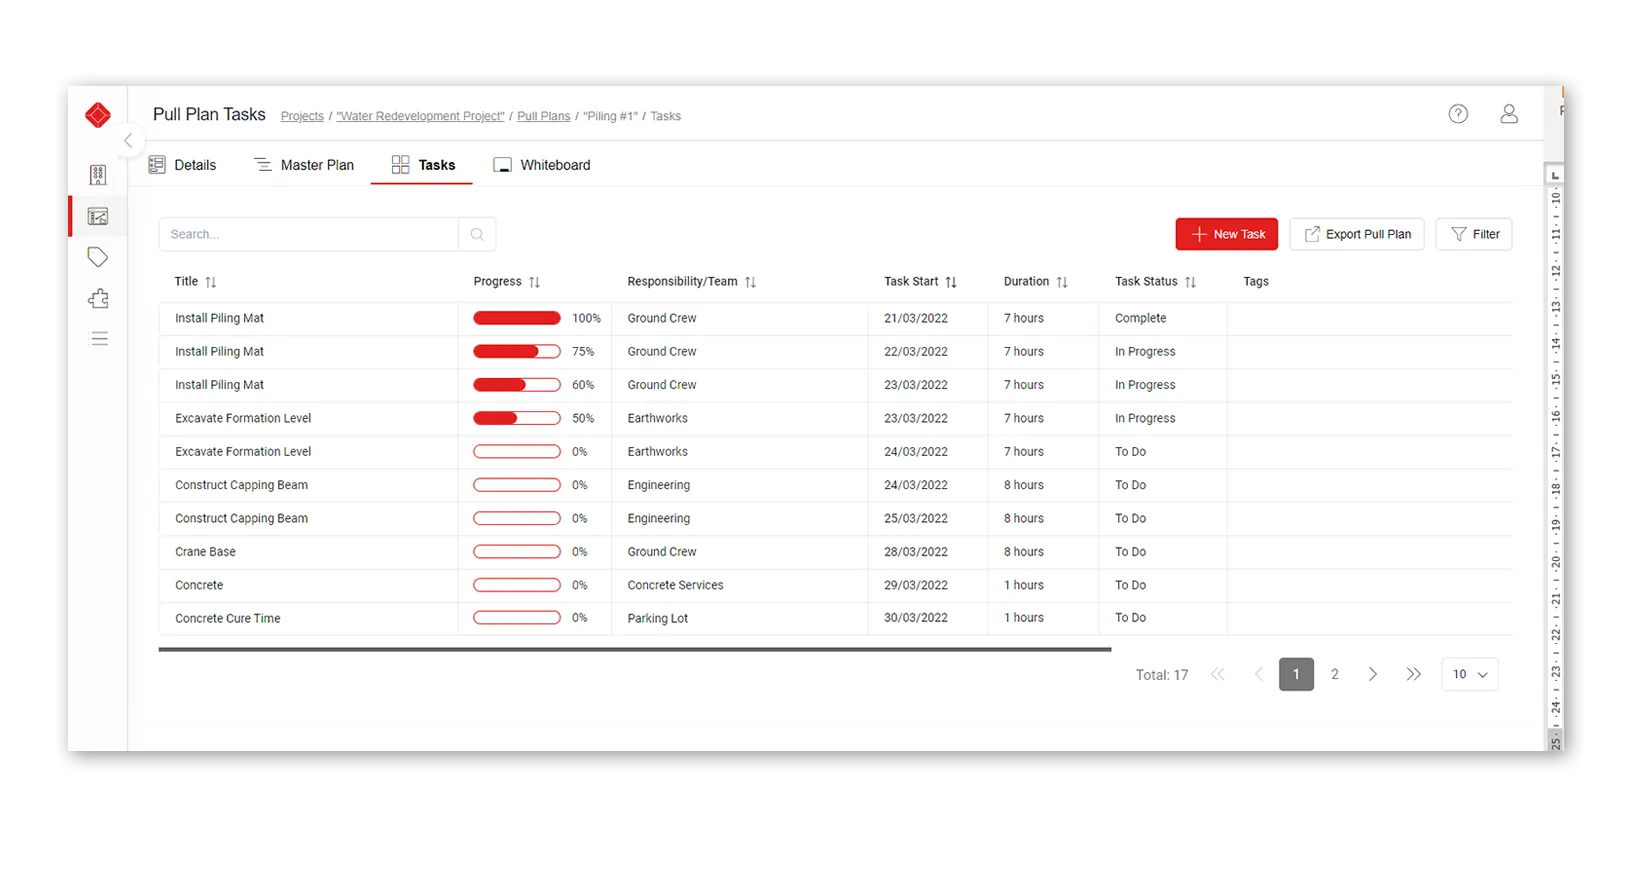Collapse the sidebar with the chevron arrow
Image resolution: width=1636 pixels, height=870 pixels.
coord(128,141)
